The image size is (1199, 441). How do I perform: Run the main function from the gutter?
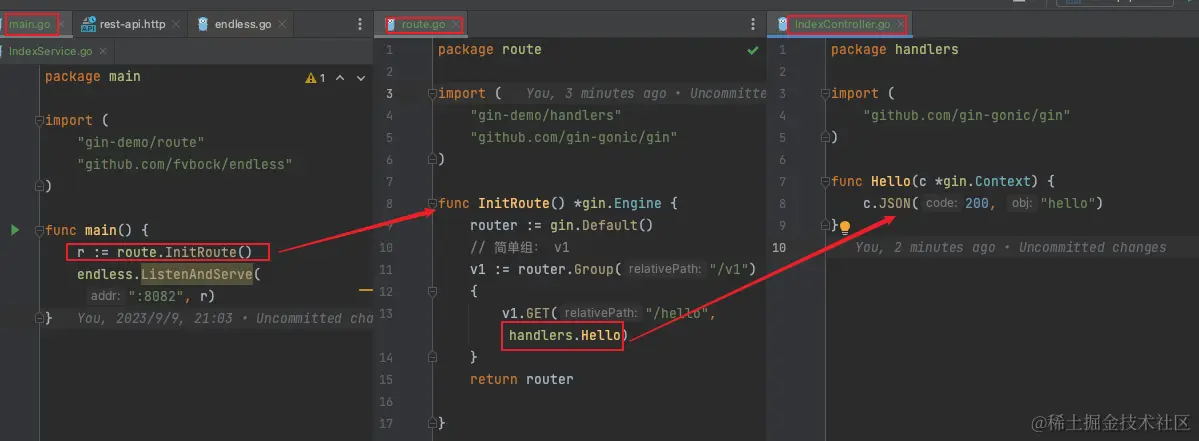click(15, 230)
